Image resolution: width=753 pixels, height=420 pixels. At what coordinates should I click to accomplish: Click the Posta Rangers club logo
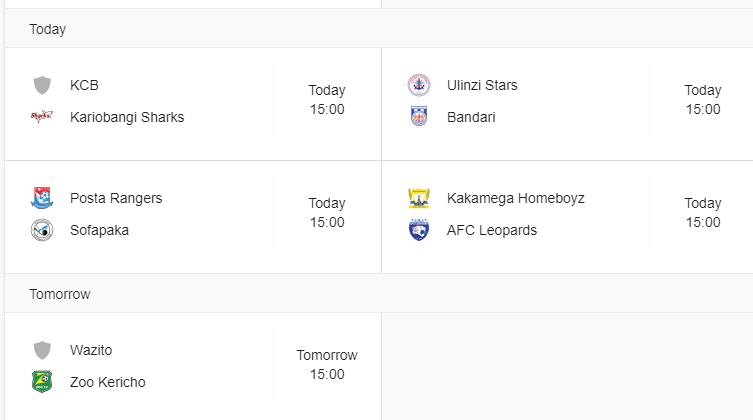click(x=42, y=198)
